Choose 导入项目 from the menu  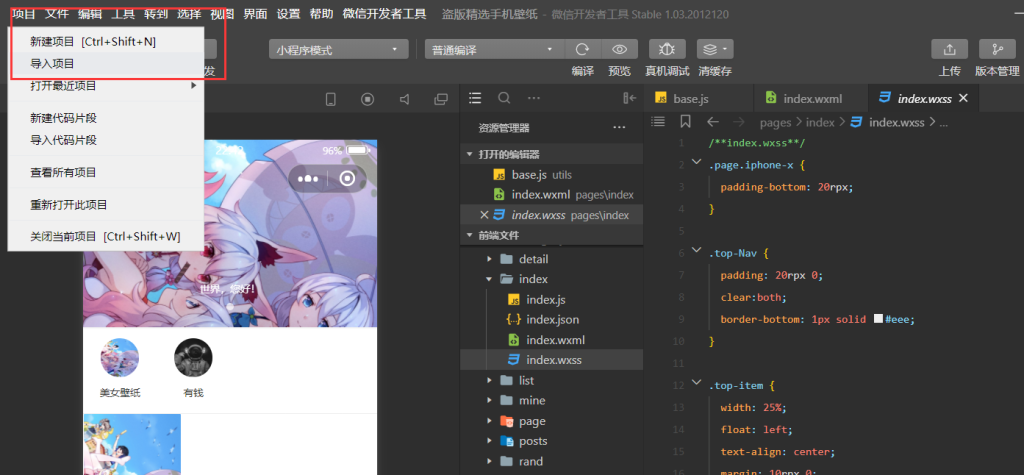click(106, 63)
